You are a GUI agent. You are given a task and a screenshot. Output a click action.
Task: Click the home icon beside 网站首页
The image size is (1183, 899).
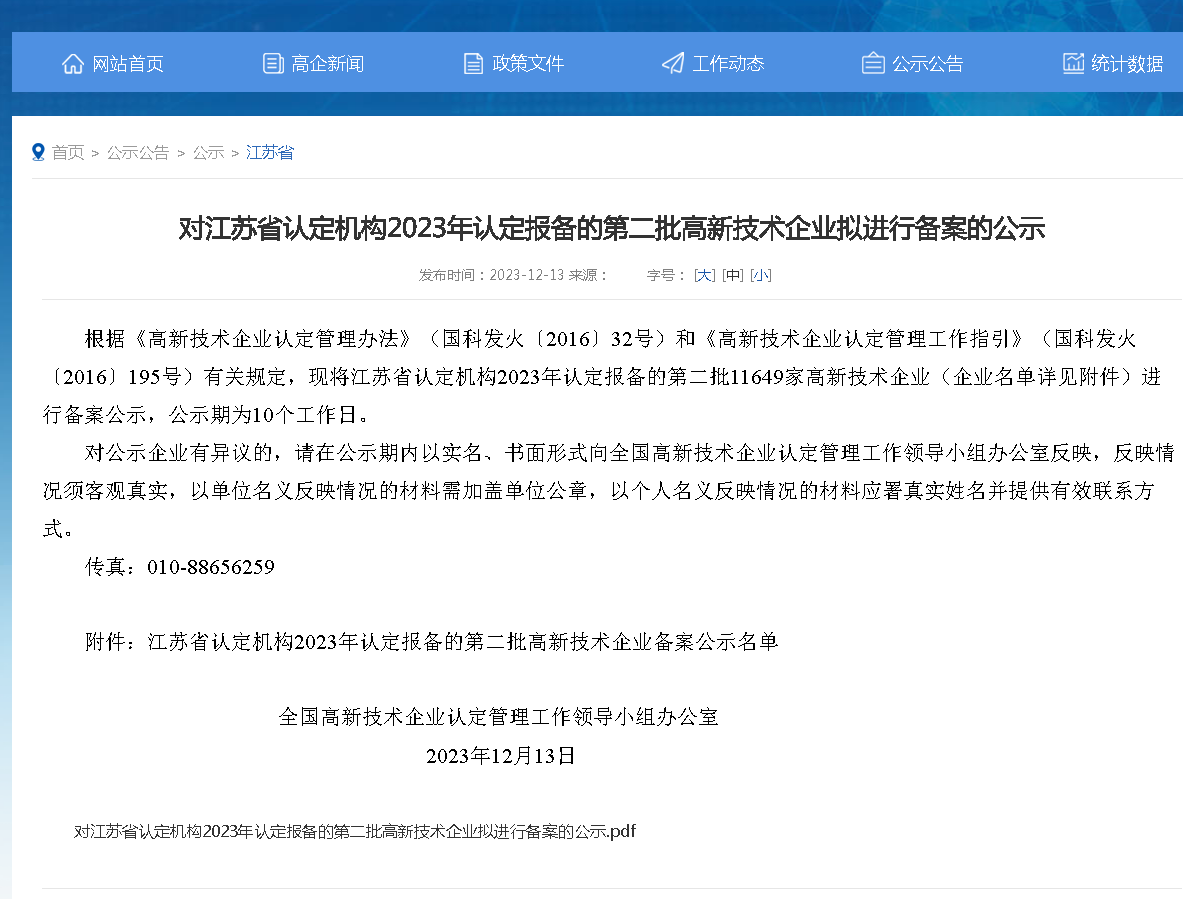[x=73, y=64]
